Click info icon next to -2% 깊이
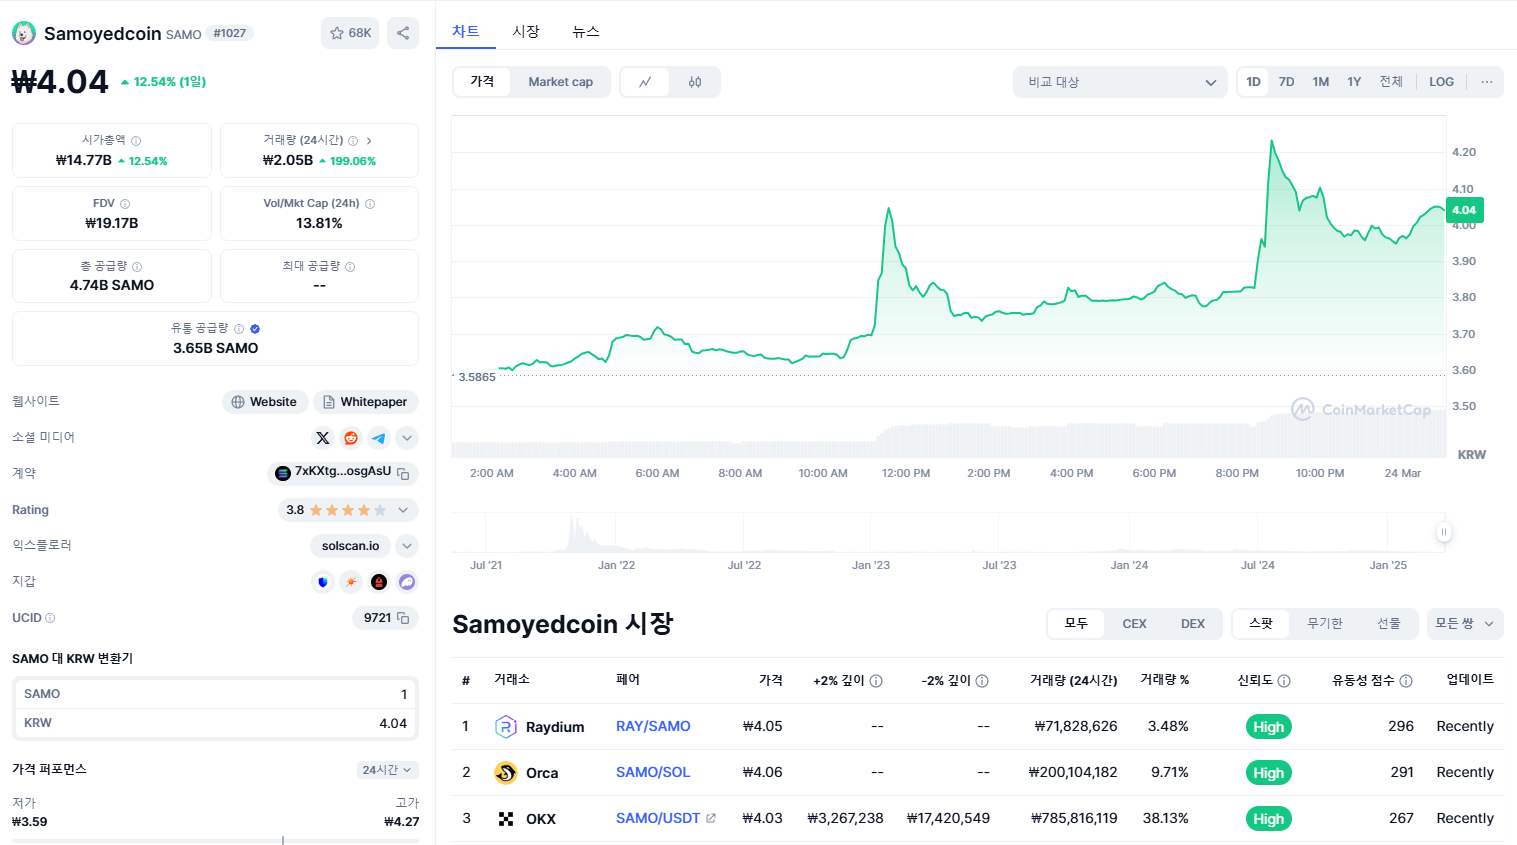The image size is (1517, 845). [982, 681]
